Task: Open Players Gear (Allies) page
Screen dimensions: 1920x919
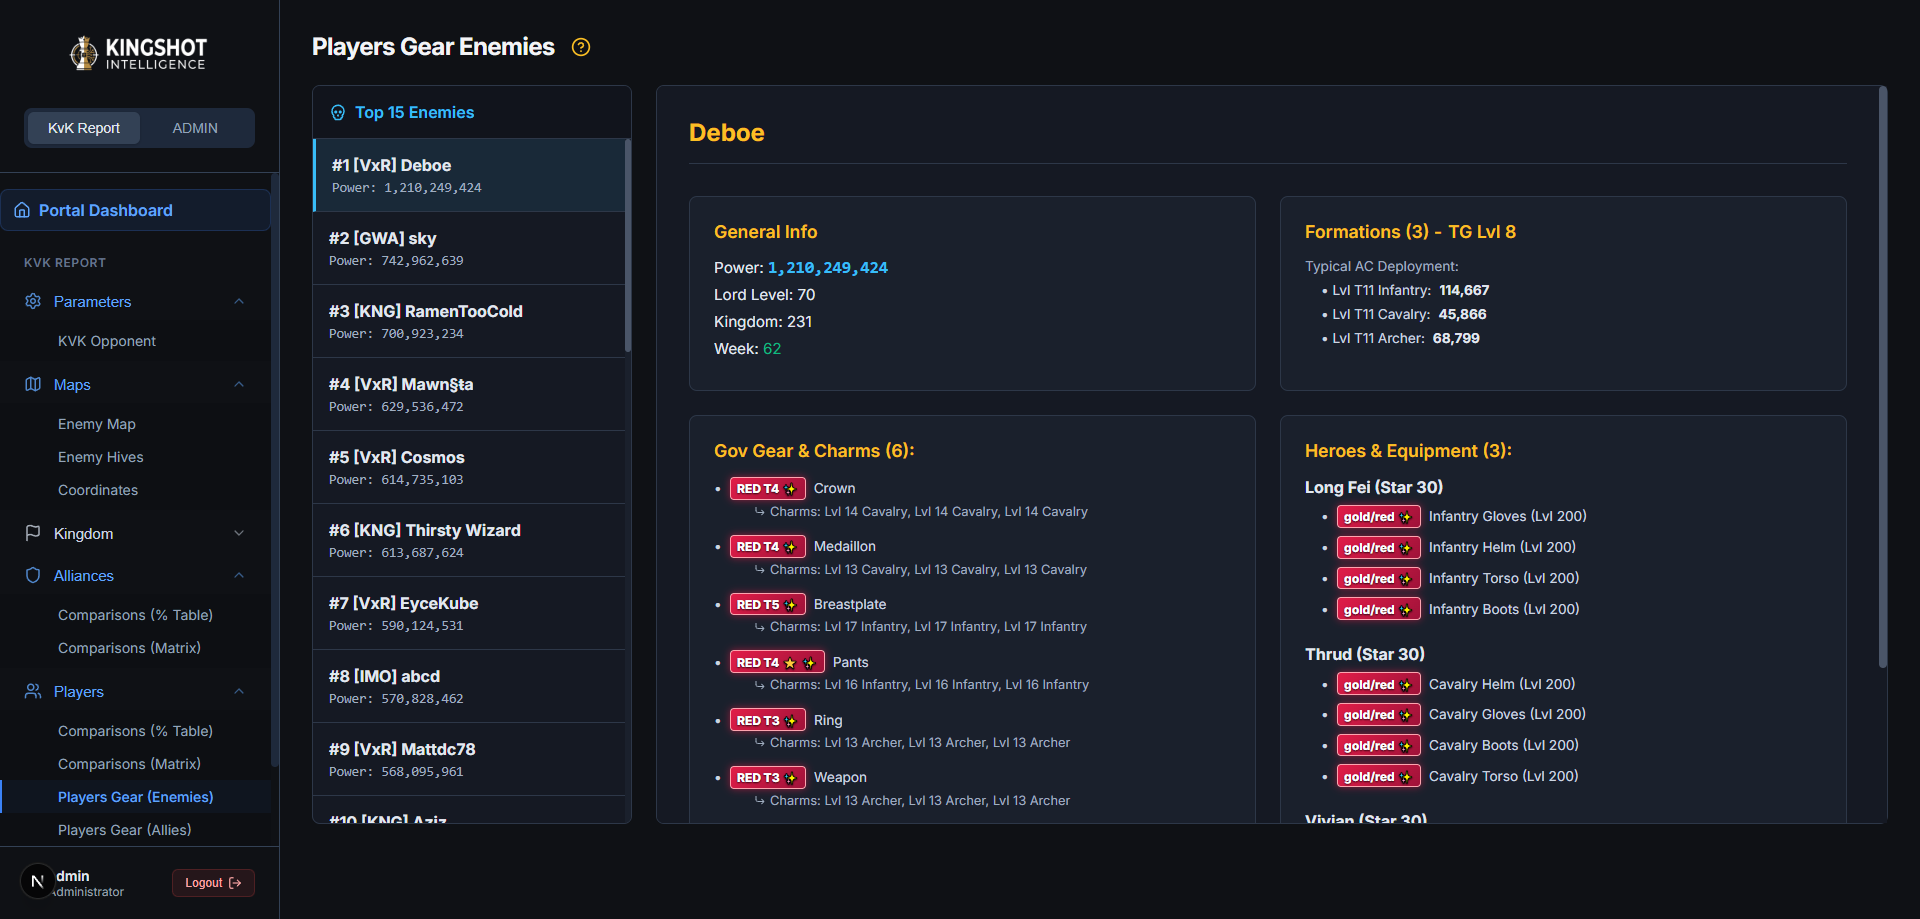Action: click(x=125, y=830)
